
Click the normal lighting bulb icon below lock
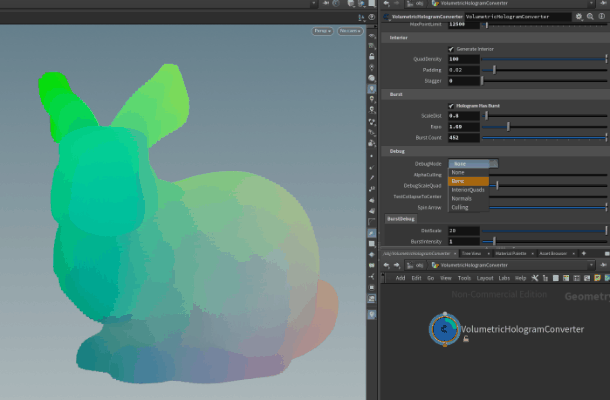pos(372,67)
